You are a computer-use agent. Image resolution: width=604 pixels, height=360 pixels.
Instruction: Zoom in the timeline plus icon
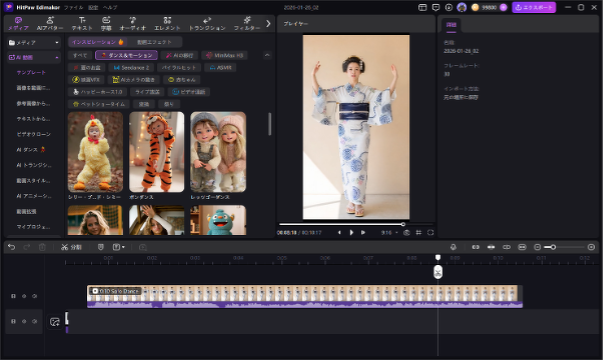pyautogui.click(x=591, y=247)
